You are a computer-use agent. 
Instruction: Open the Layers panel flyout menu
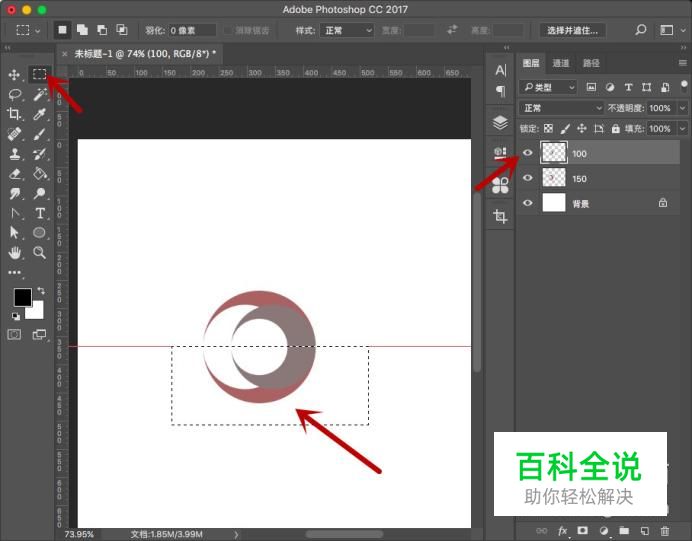682,63
